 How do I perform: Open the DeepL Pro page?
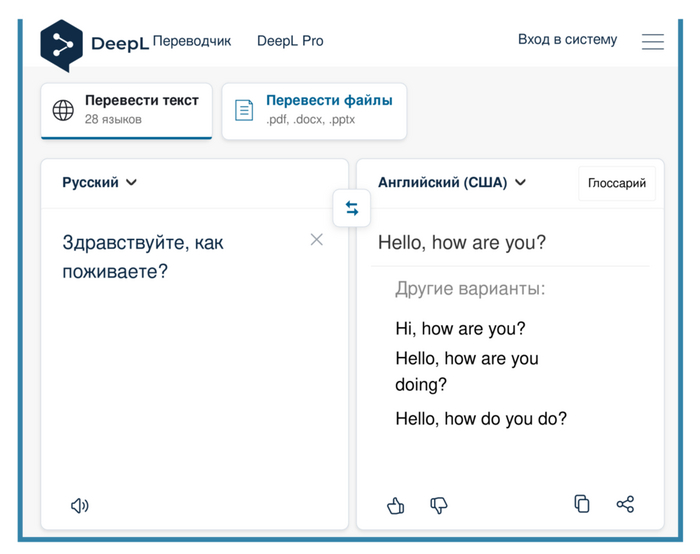point(290,41)
